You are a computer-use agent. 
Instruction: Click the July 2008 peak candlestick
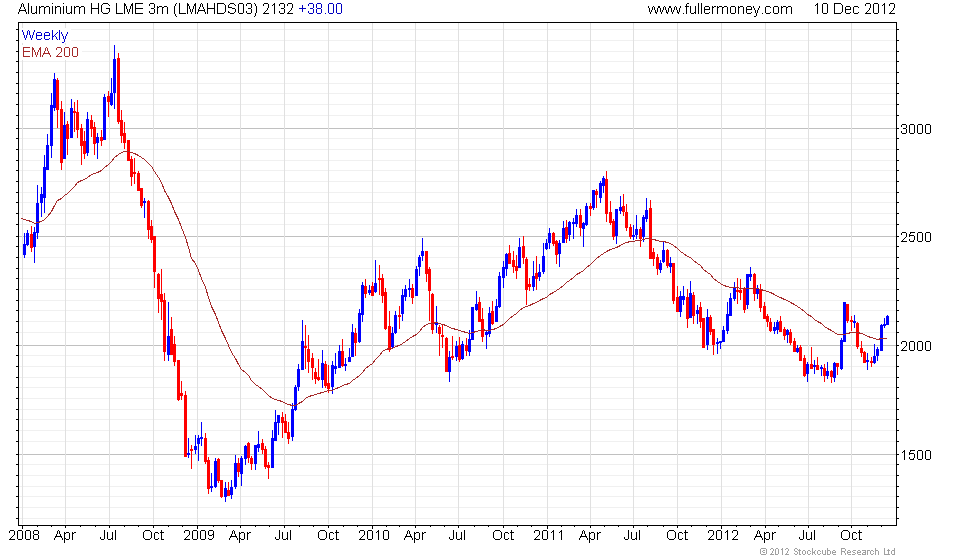pyautogui.click(x=114, y=75)
